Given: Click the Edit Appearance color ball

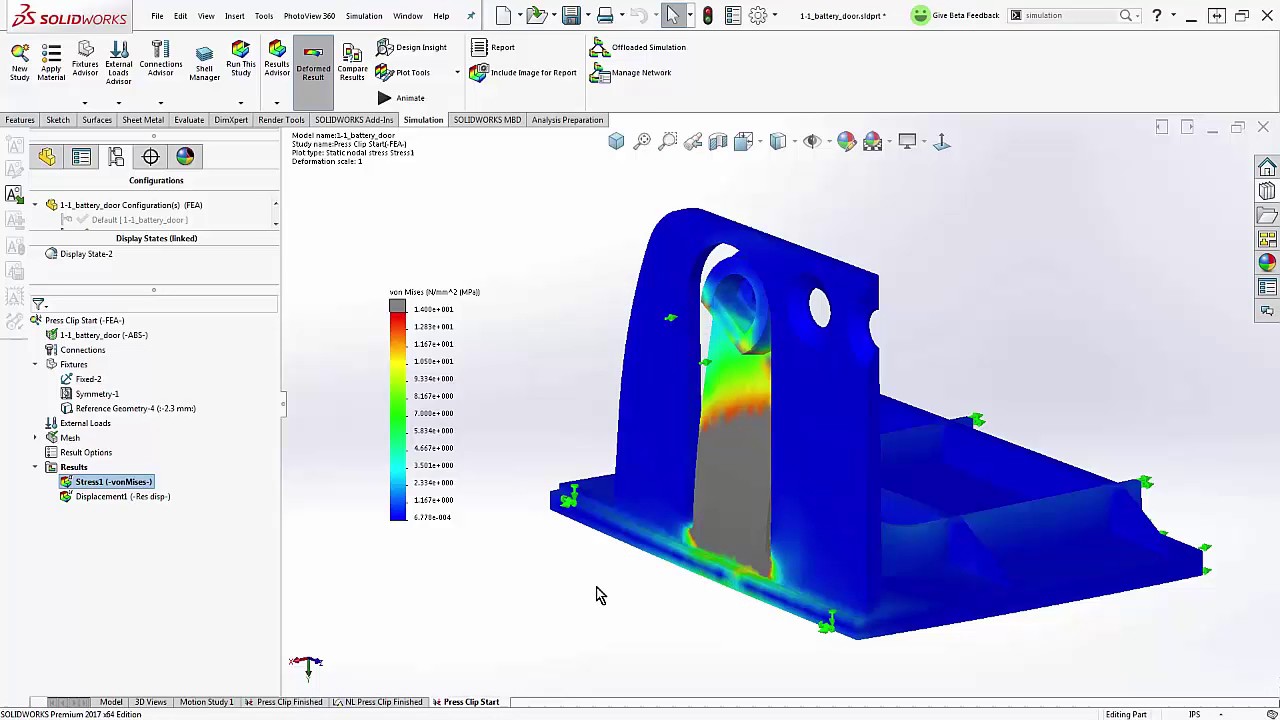Looking at the screenshot, I should click(x=846, y=142).
